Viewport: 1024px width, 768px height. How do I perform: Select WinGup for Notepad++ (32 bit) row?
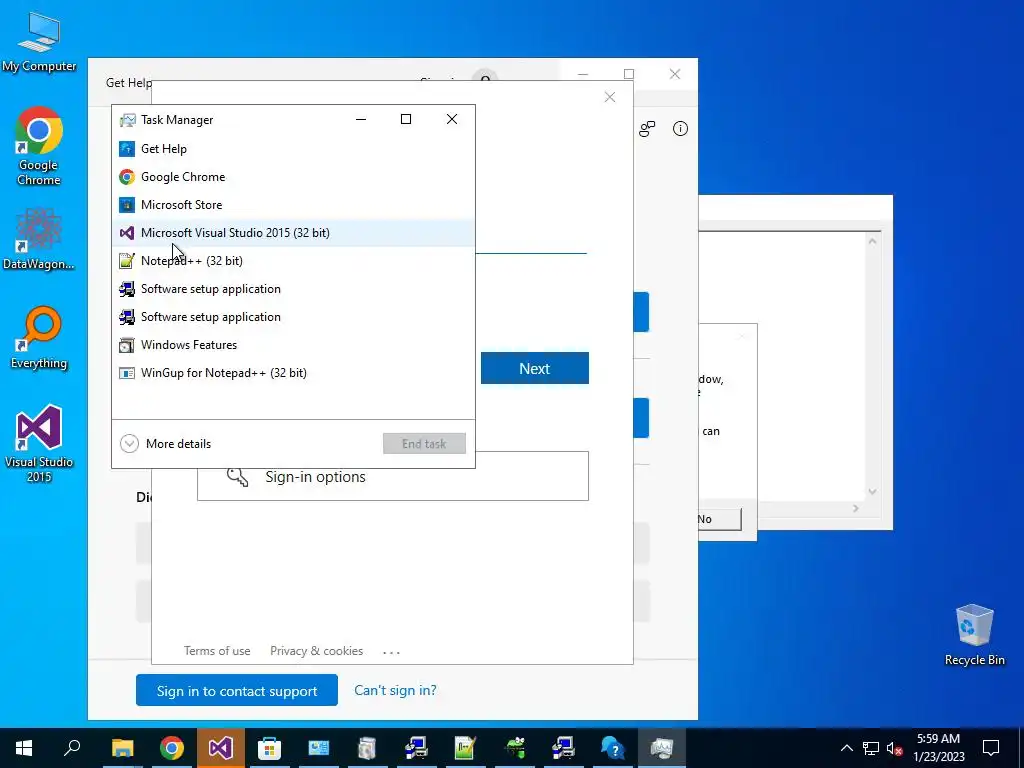pyautogui.click(x=293, y=374)
